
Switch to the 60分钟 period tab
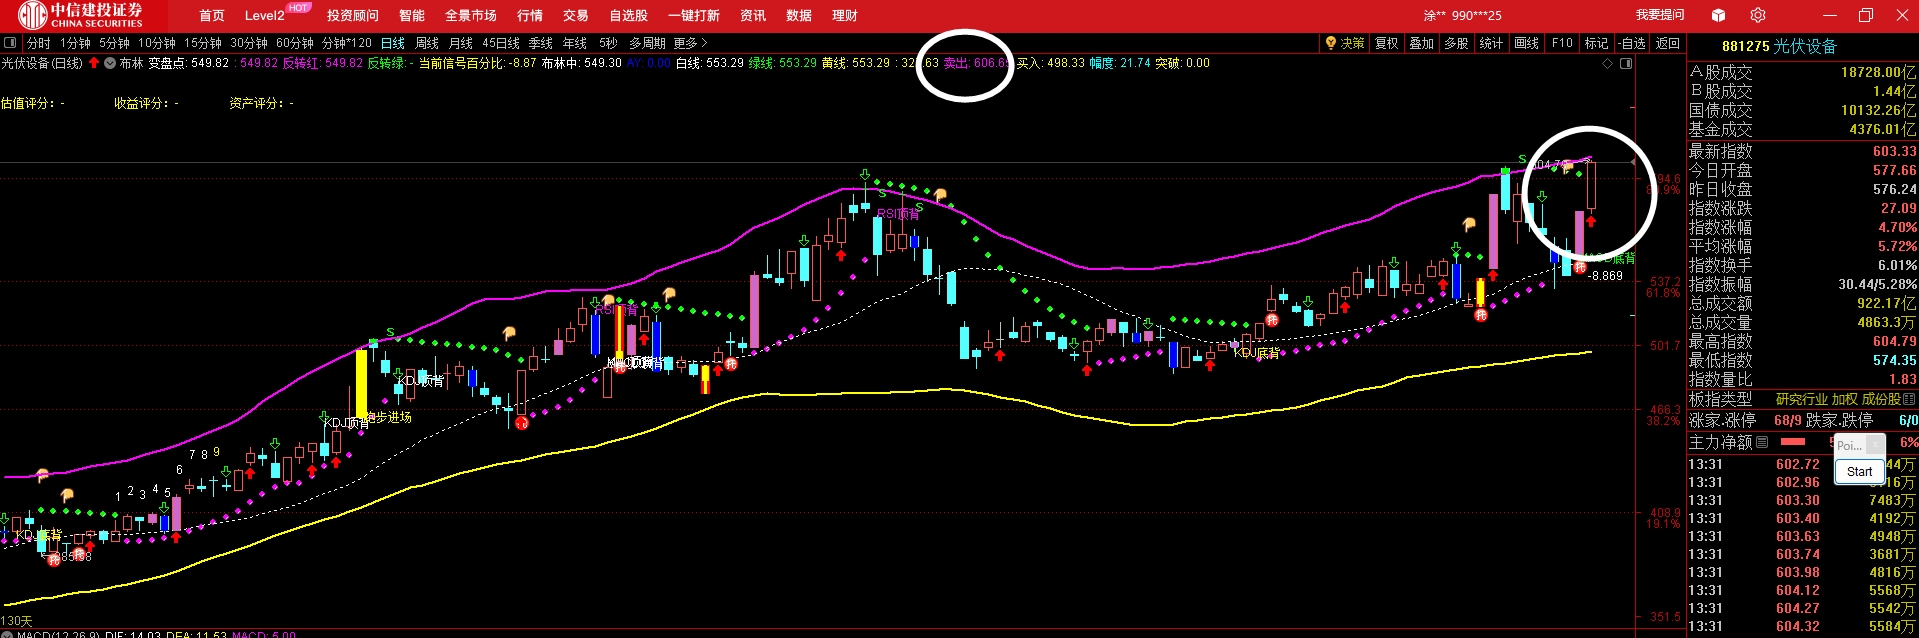295,43
